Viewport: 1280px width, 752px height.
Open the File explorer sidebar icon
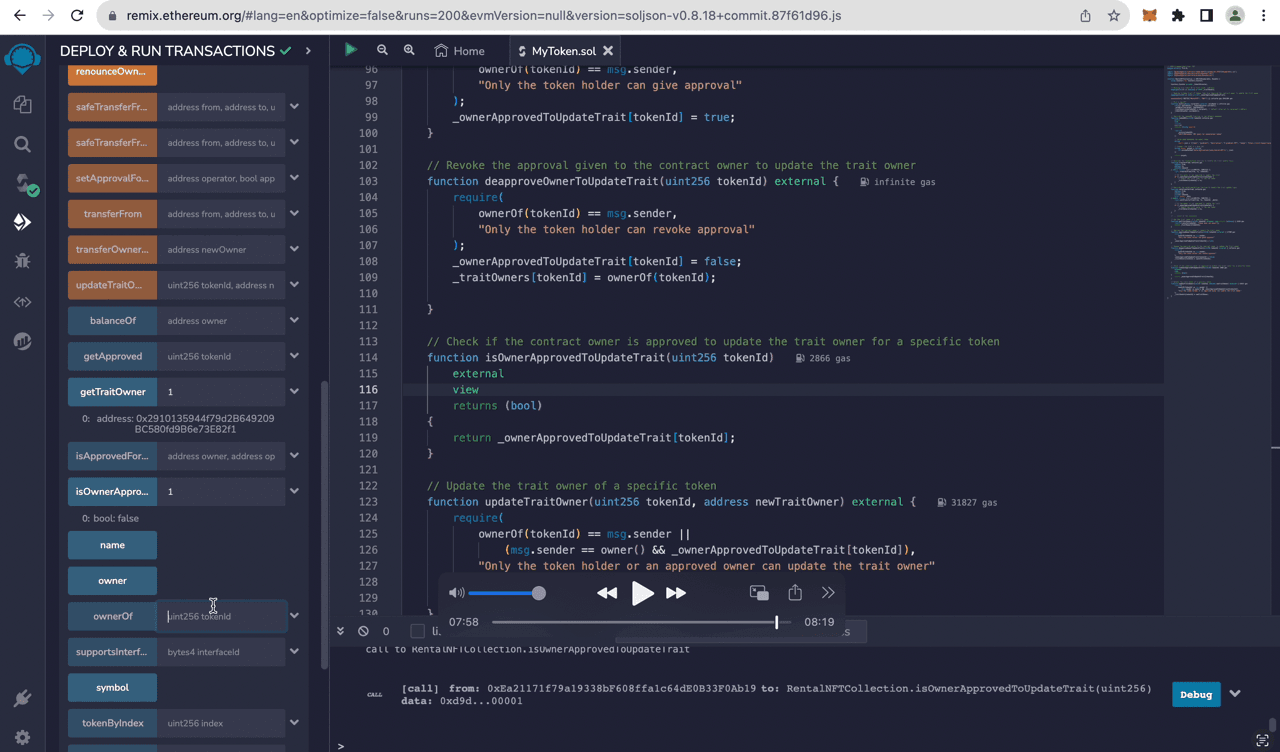22,105
